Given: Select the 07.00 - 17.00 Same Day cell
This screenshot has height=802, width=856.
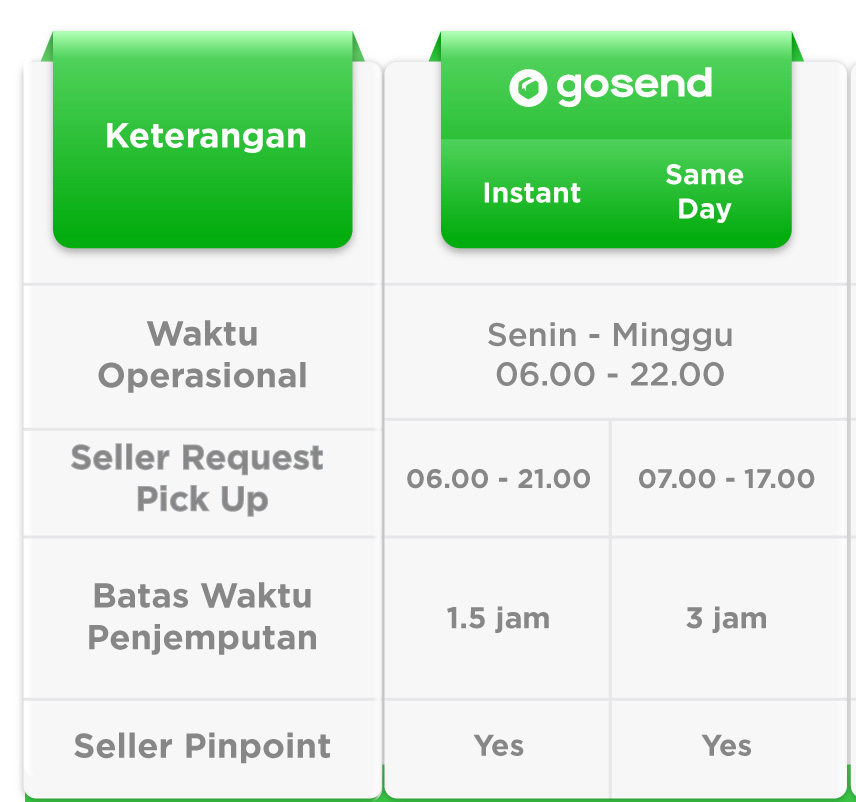Looking at the screenshot, I should point(726,479).
